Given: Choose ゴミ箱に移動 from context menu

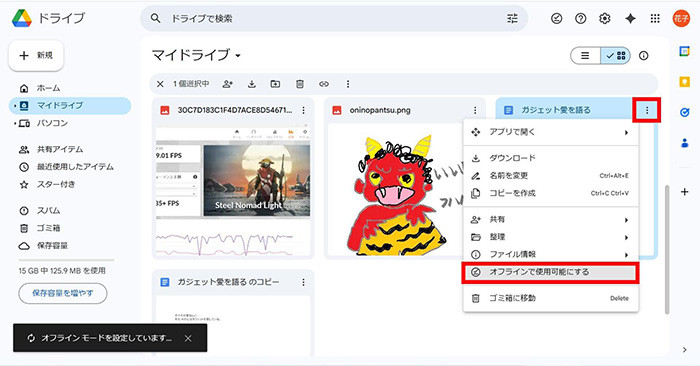Looking at the screenshot, I should (551, 298).
